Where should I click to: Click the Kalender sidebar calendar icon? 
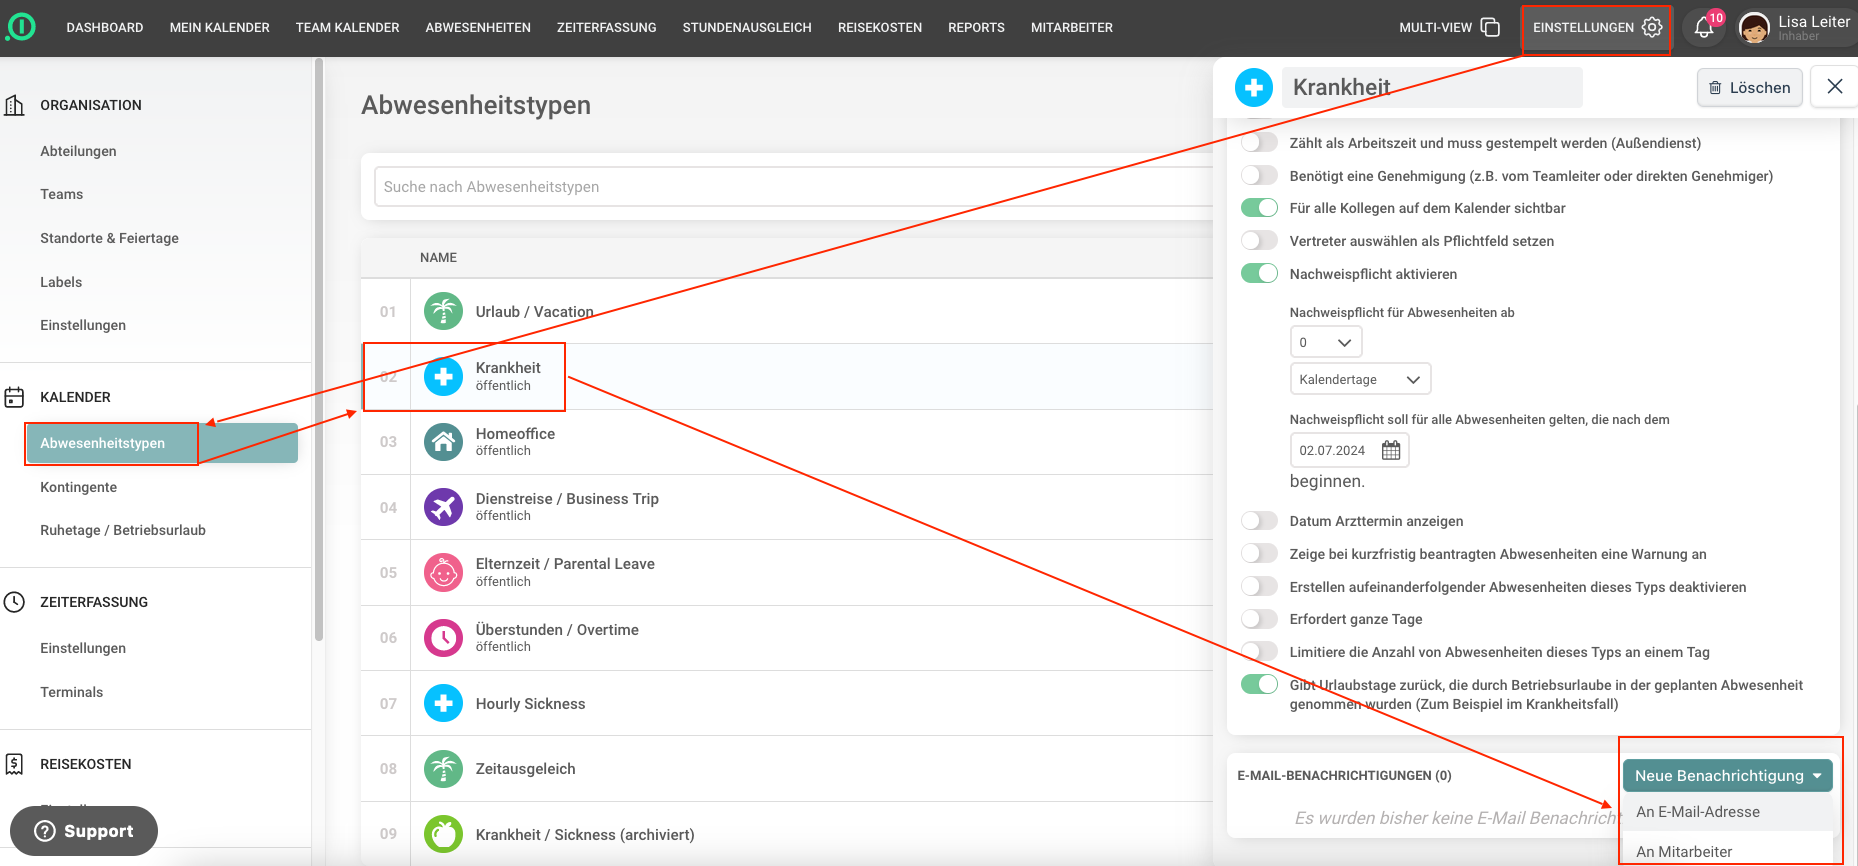[x=14, y=397]
